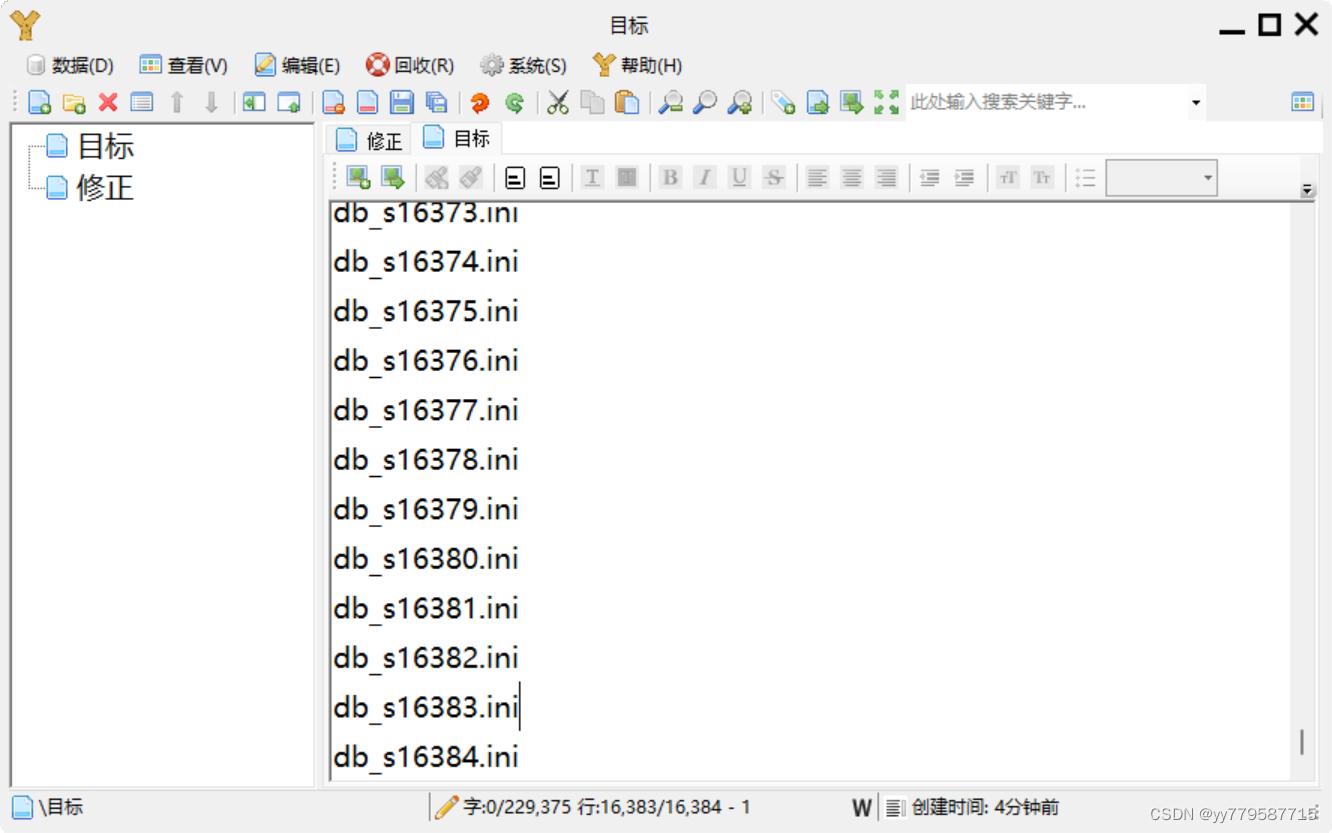The width and height of the screenshot is (1332, 833).
Task: Click the layout grid icon at toolbar right
Action: pos(1302,102)
